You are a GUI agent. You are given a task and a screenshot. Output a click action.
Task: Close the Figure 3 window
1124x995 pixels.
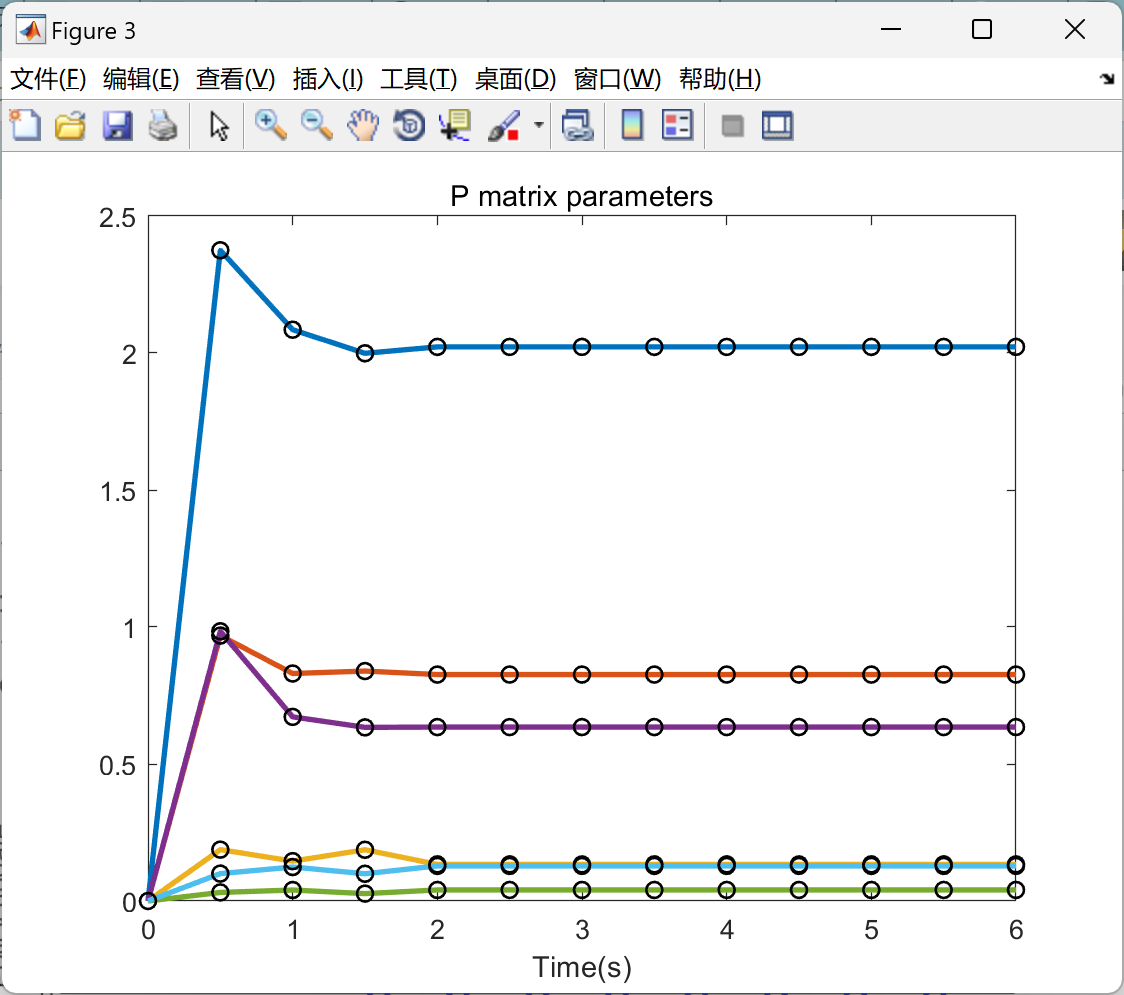click(1075, 29)
